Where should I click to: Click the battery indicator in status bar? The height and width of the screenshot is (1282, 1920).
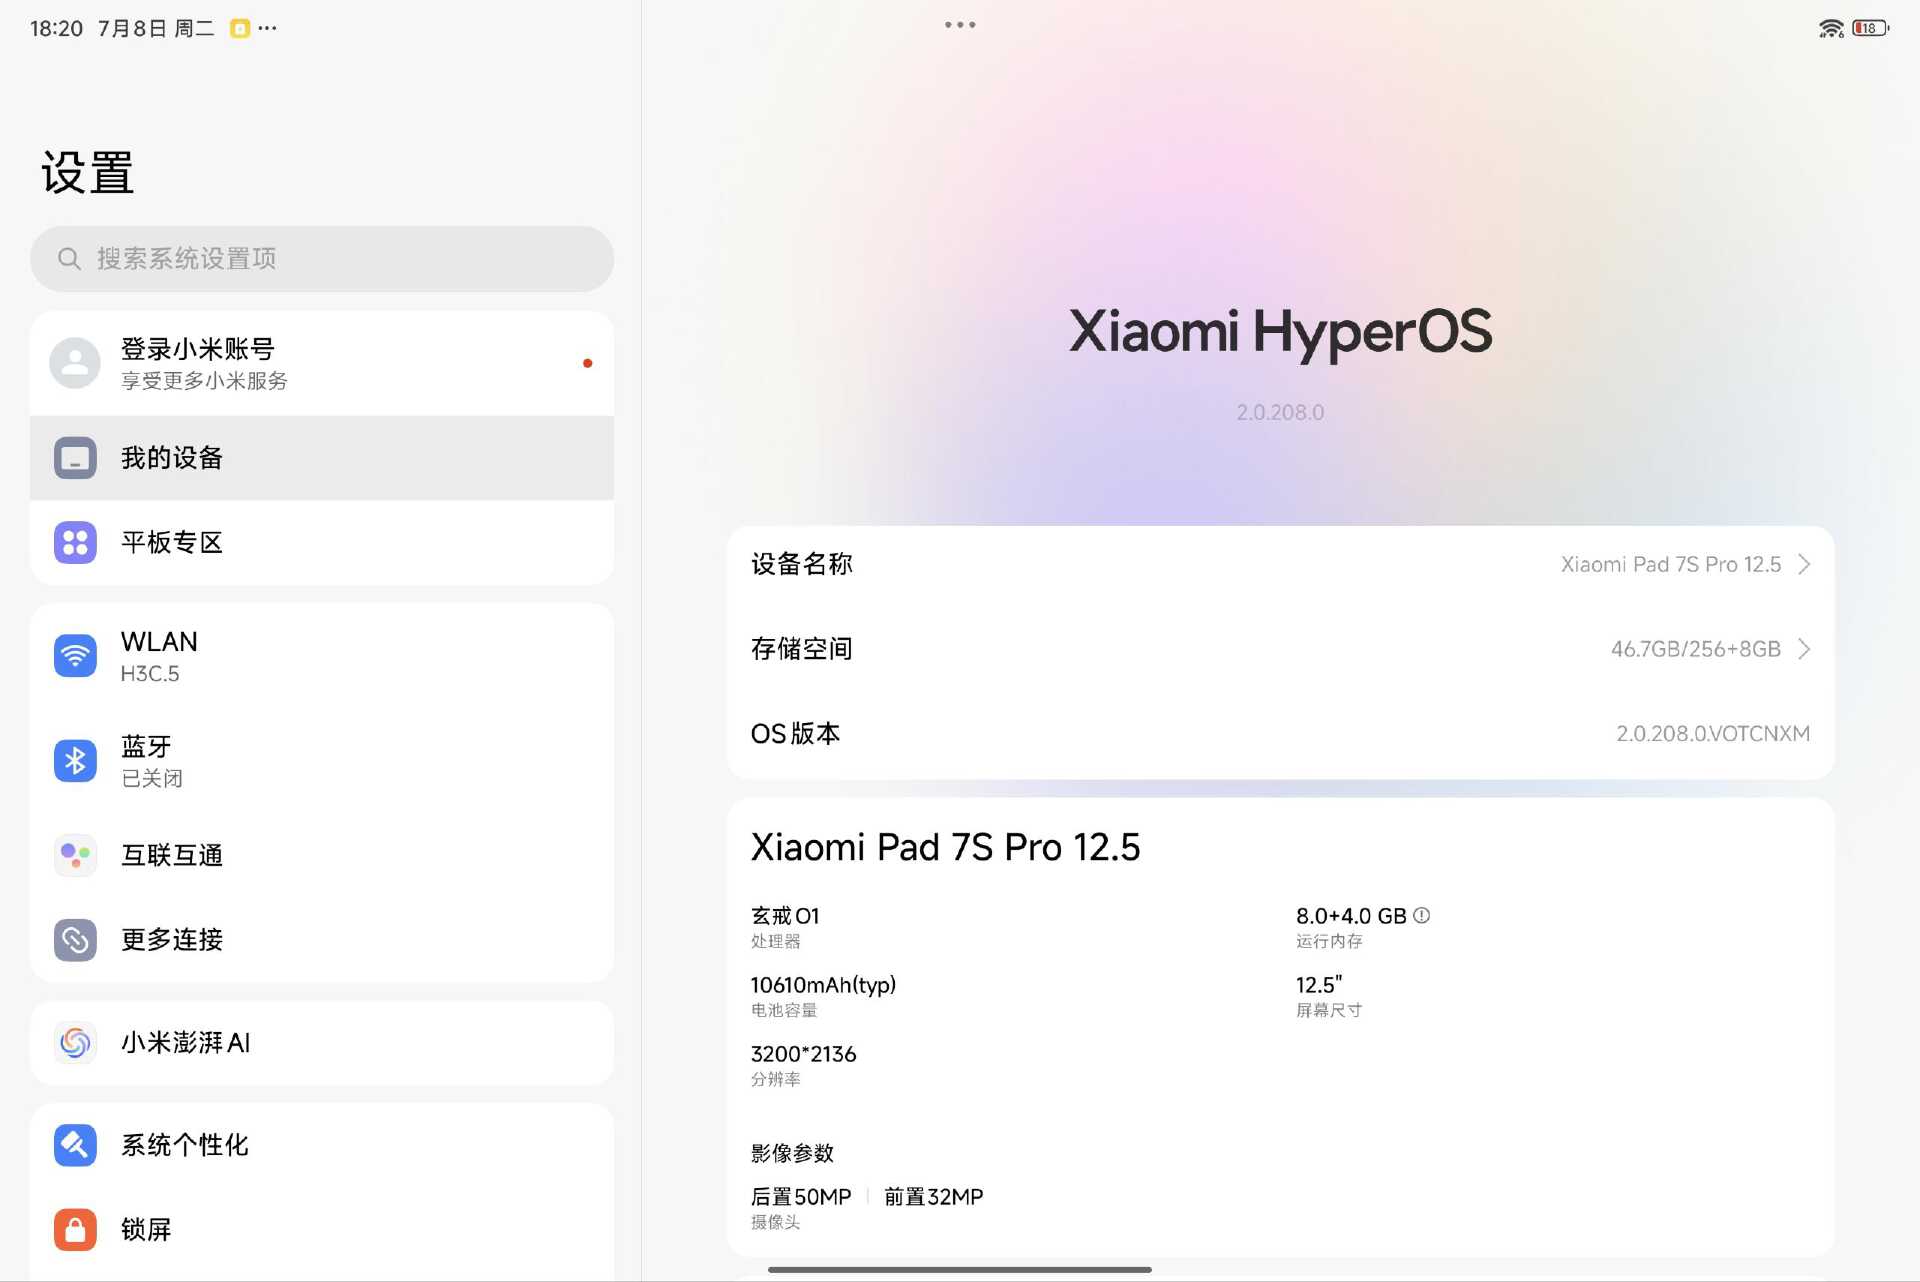point(1870,28)
